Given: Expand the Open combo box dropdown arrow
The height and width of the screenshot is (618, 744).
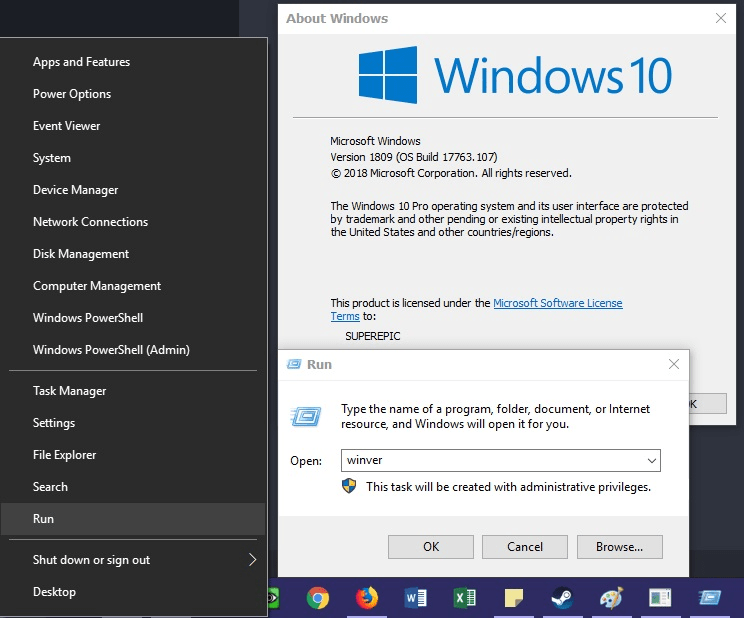Looking at the screenshot, I should click(651, 460).
